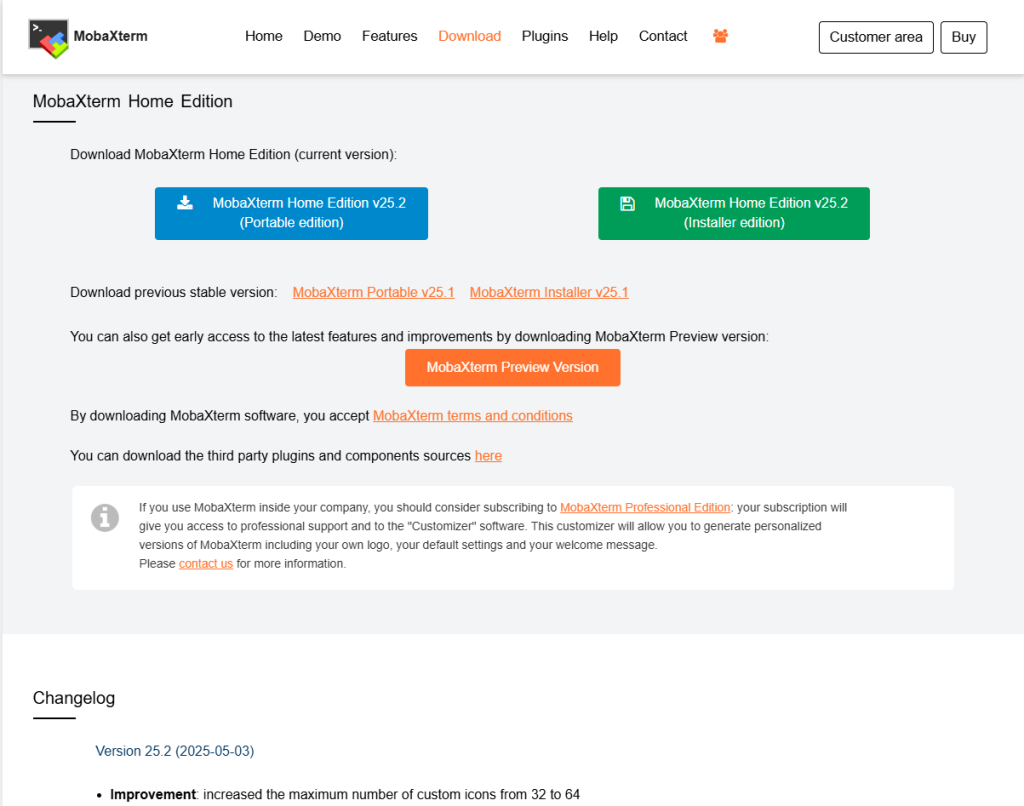Open MobaXterm Installer v25.1 link
The image size is (1024, 806).
click(549, 292)
